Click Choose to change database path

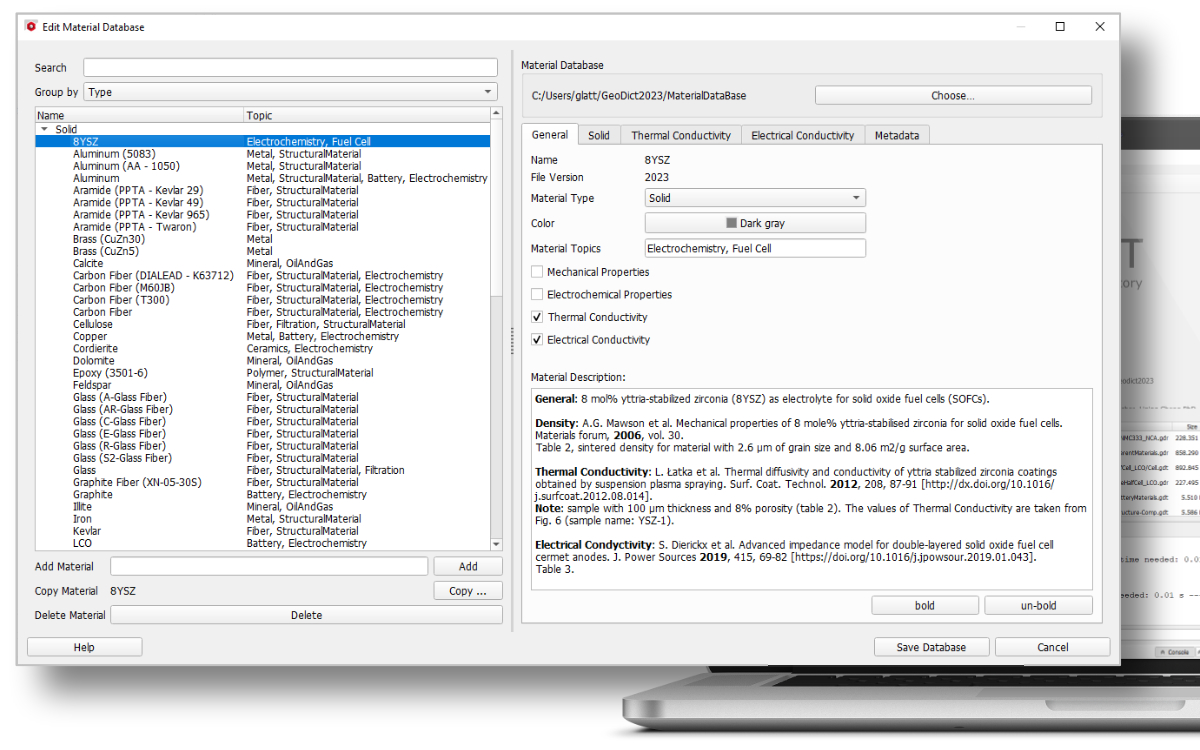tap(953, 94)
